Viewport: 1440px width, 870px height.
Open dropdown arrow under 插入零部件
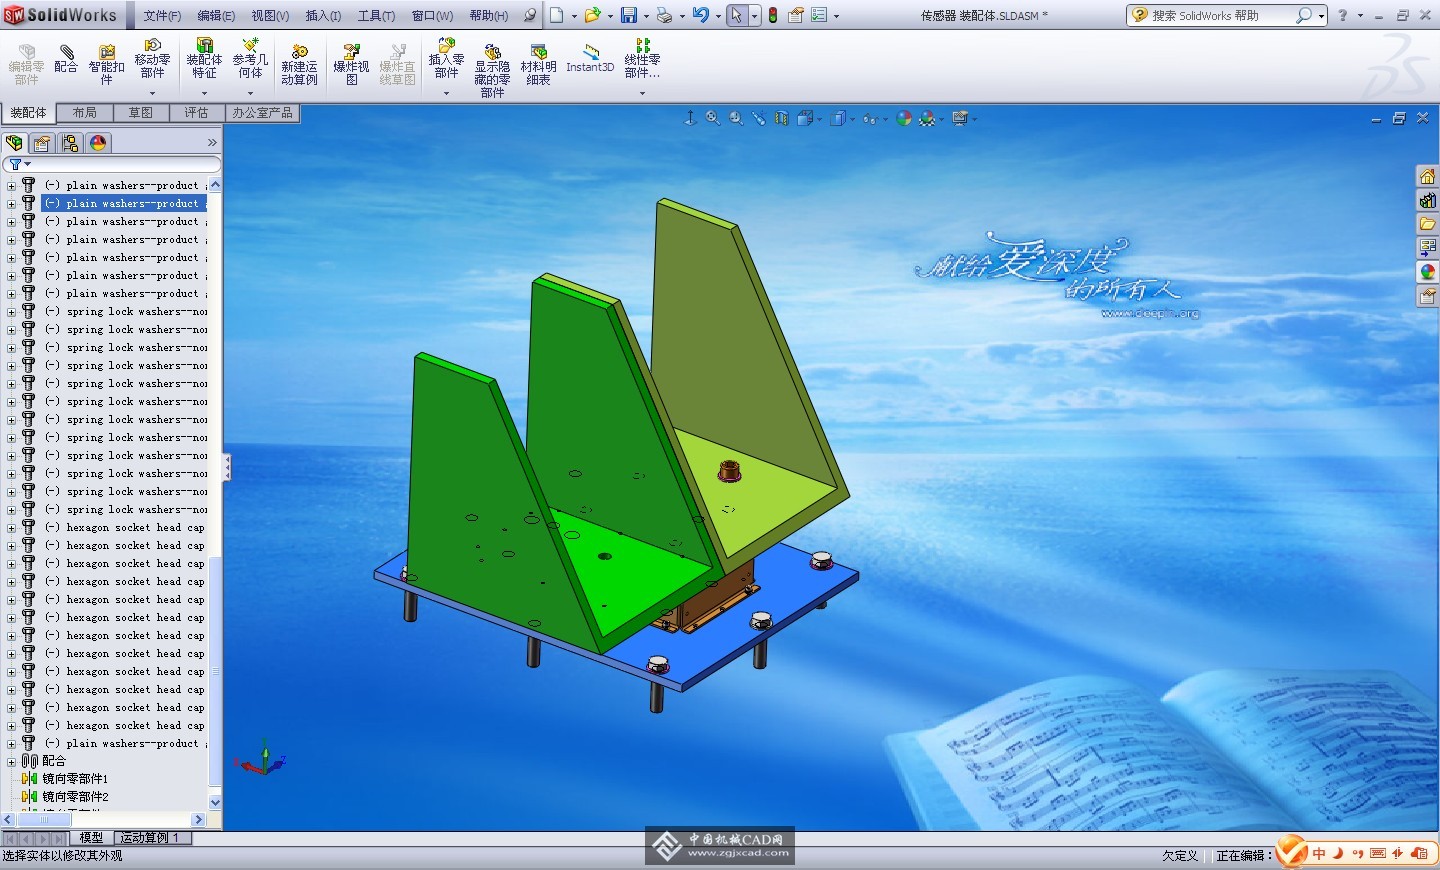(446, 93)
